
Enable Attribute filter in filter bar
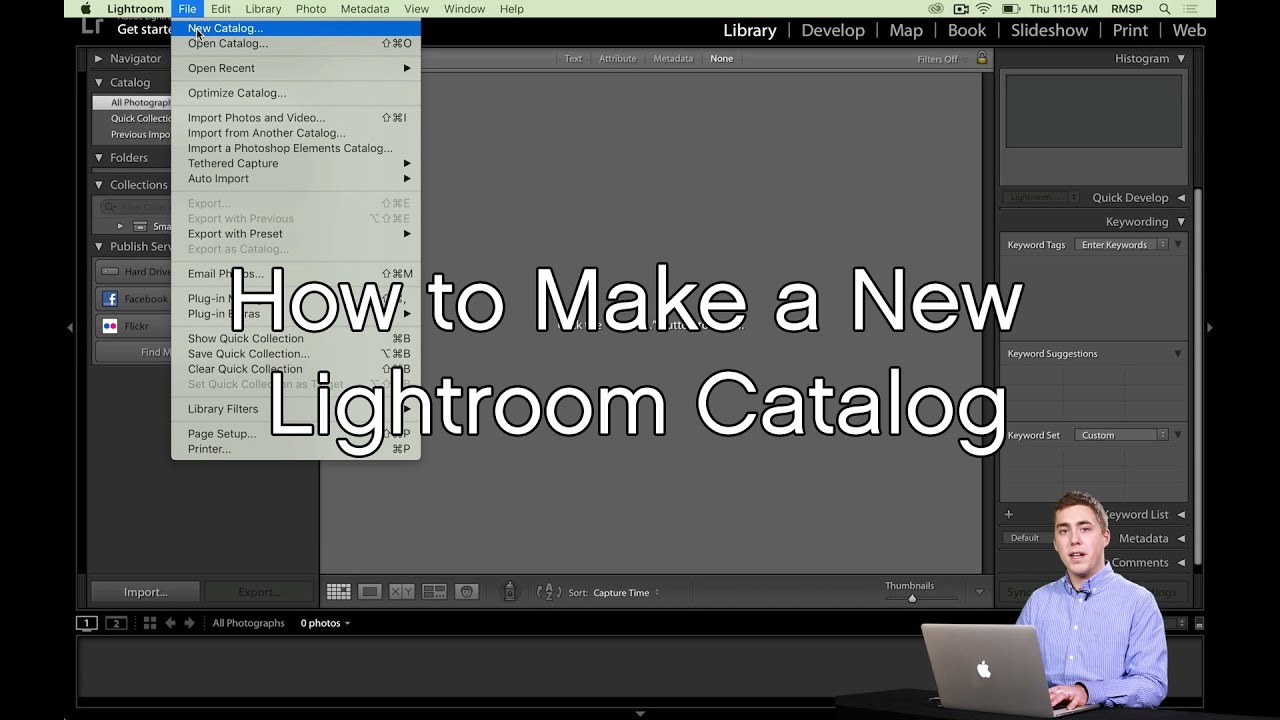pyautogui.click(x=617, y=59)
